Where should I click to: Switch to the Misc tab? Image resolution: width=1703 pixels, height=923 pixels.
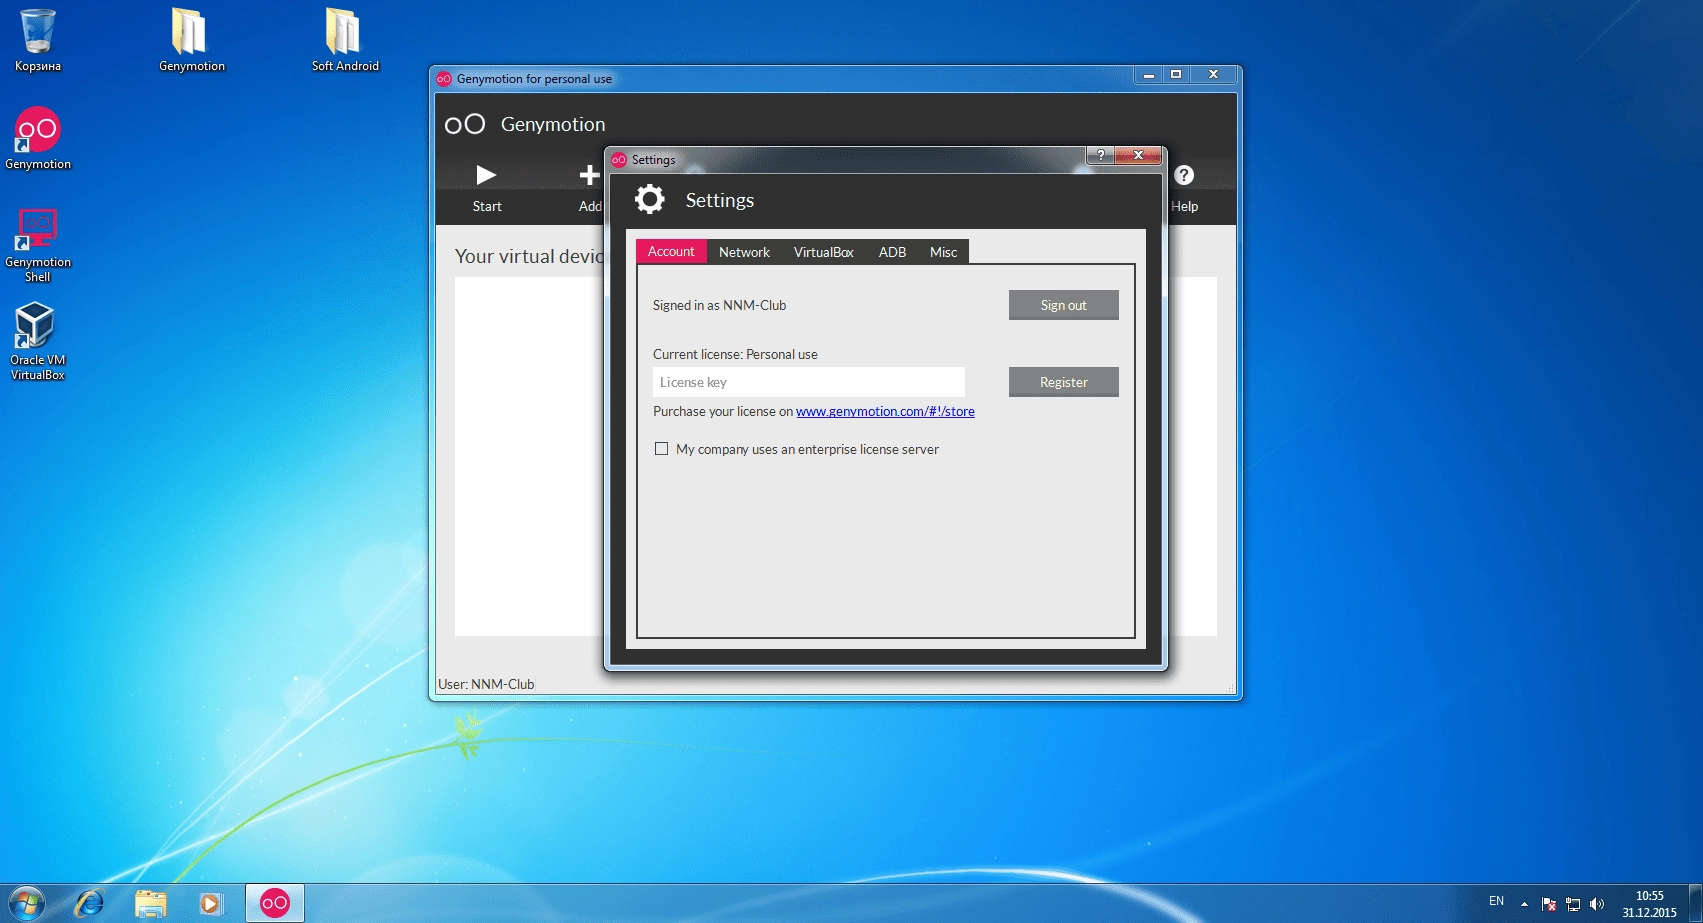(x=943, y=252)
